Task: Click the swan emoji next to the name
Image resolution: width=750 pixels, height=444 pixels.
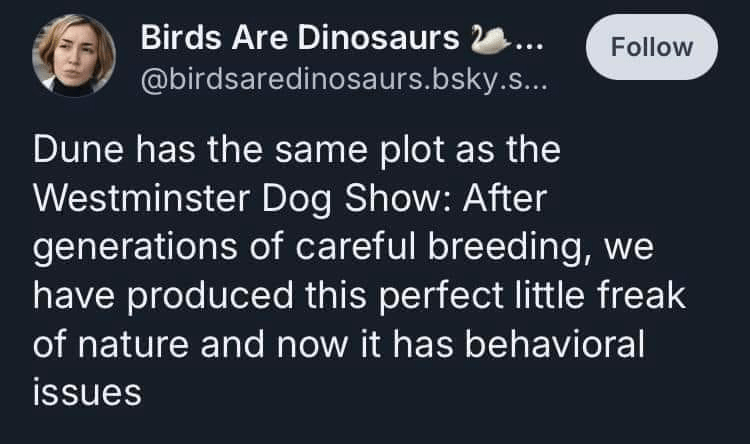Action: (490, 39)
